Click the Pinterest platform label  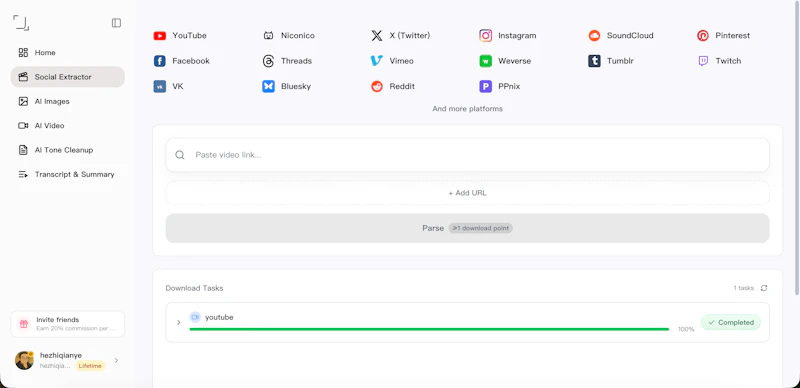click(x=733, y=36)
